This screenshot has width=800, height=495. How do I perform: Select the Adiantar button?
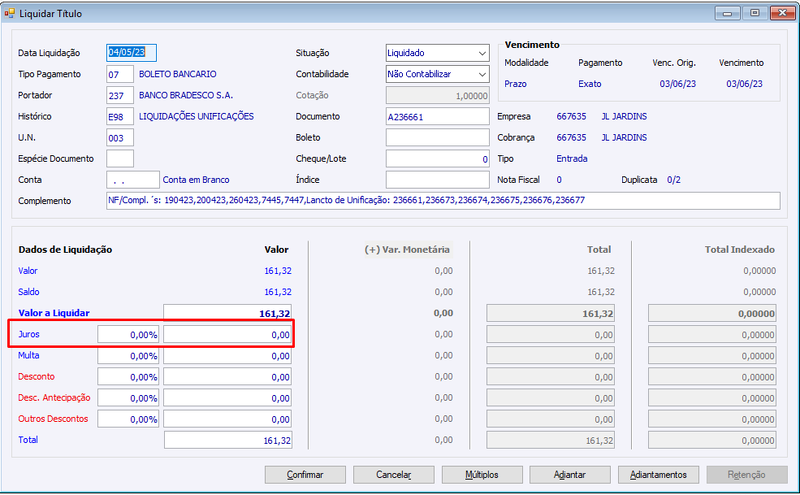coord(570,475)
